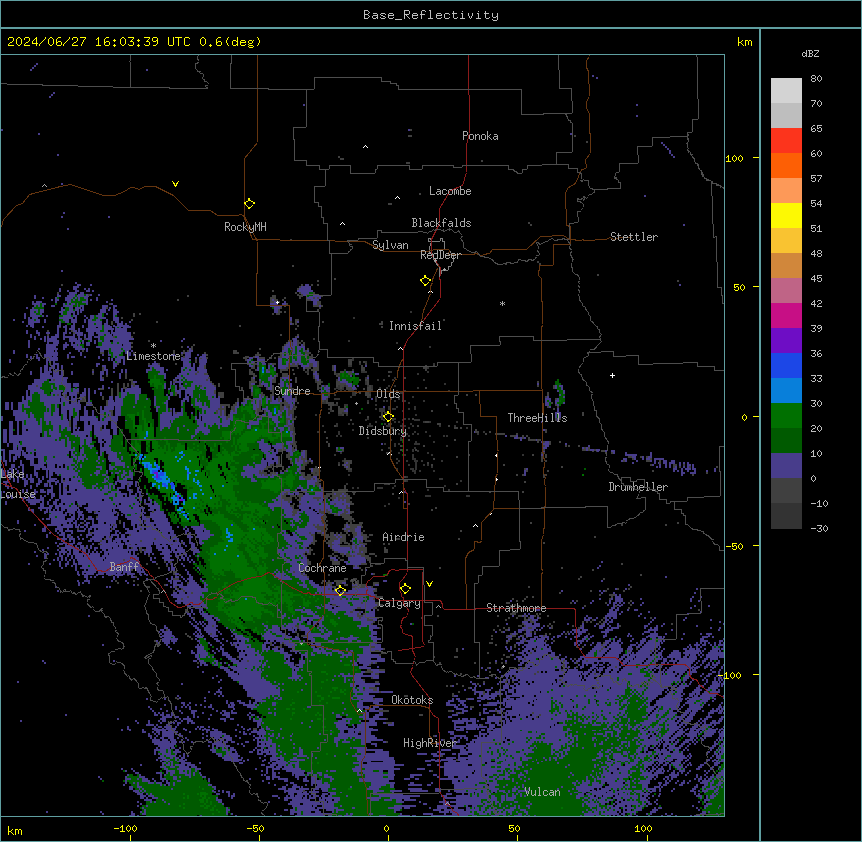The height and width of the screenshot is (842, 862).
Task: Click the yellow V marker beside Calgary
Action: tap(429, 584)
